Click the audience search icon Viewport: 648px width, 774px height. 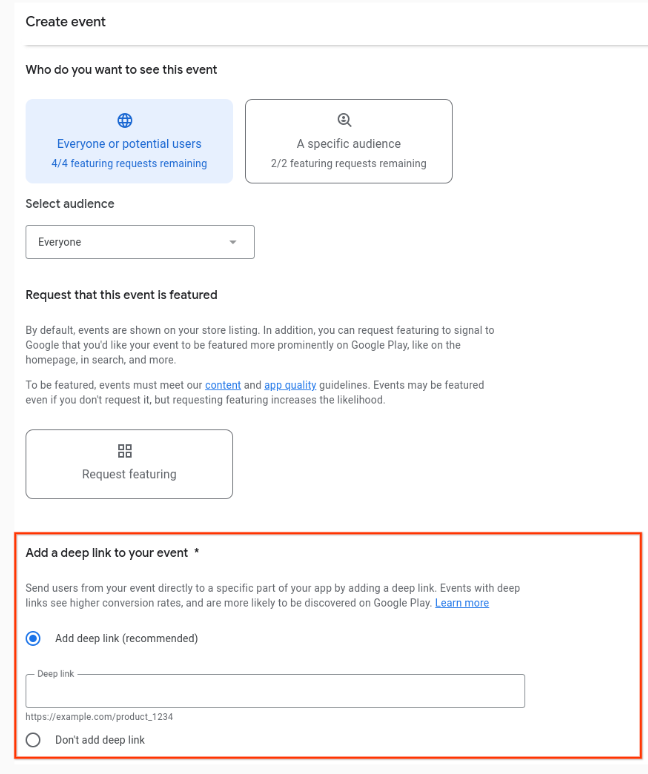pyautogui.click(x=344, y=120)
